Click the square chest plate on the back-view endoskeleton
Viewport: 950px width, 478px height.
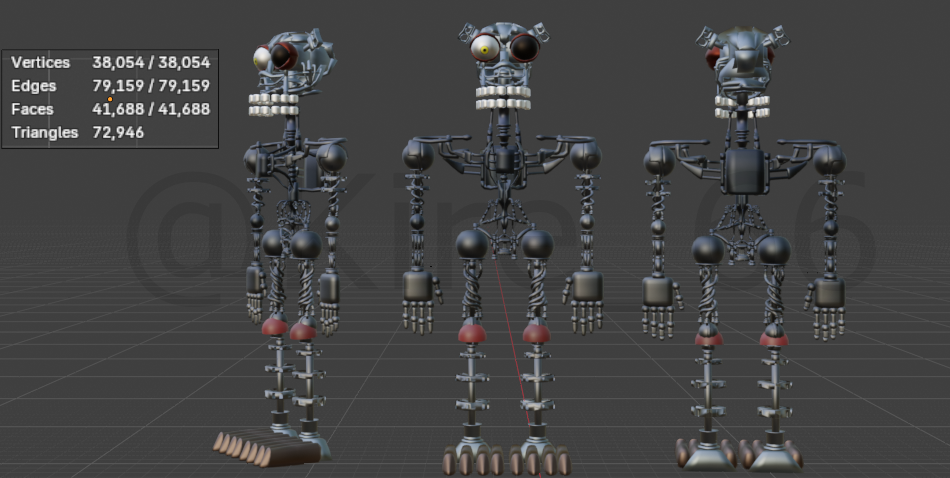click(745, 171)
